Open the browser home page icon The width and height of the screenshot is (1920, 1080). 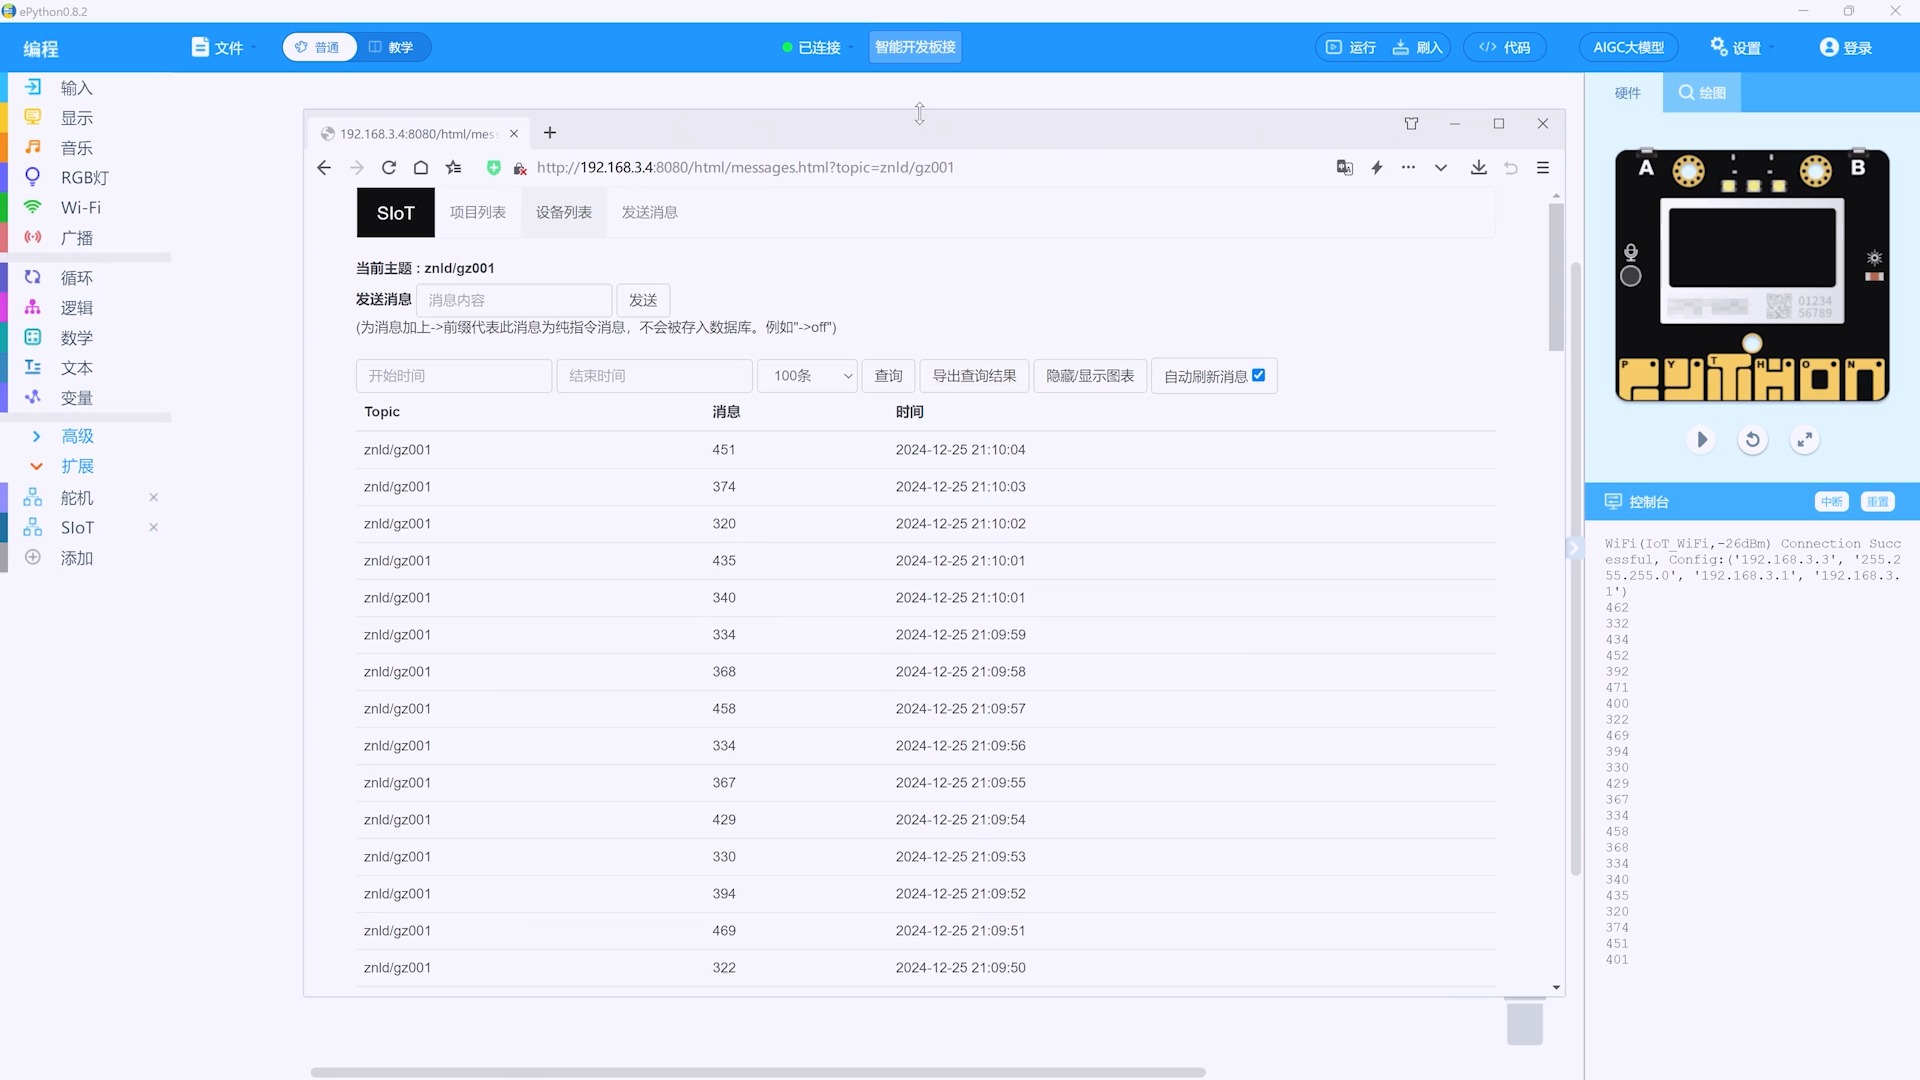point(421,168)
